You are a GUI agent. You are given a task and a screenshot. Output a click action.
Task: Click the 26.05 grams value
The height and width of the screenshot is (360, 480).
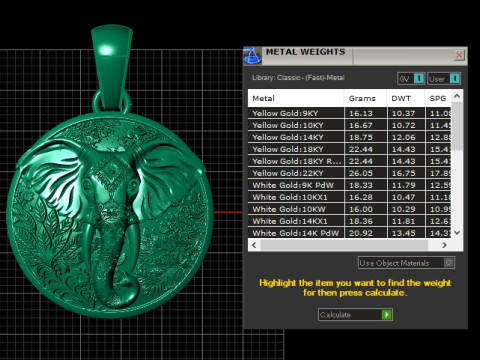pyautogui.click(x=361, y=173)
